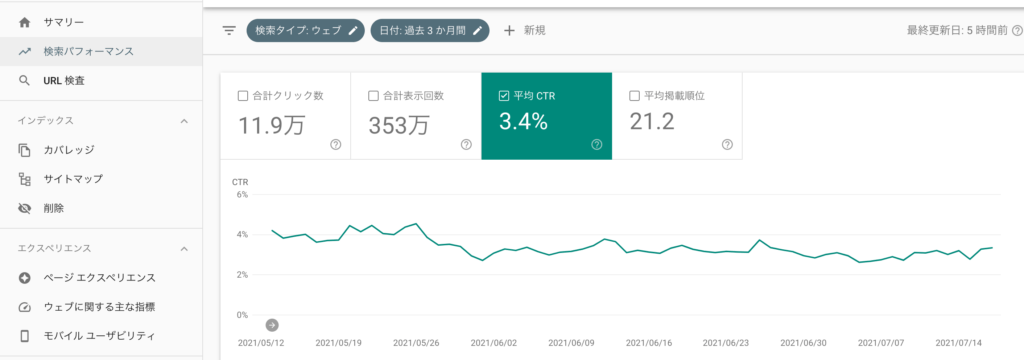Open モバイル ユーザビリティ menu item

click(x=101, y=336)
